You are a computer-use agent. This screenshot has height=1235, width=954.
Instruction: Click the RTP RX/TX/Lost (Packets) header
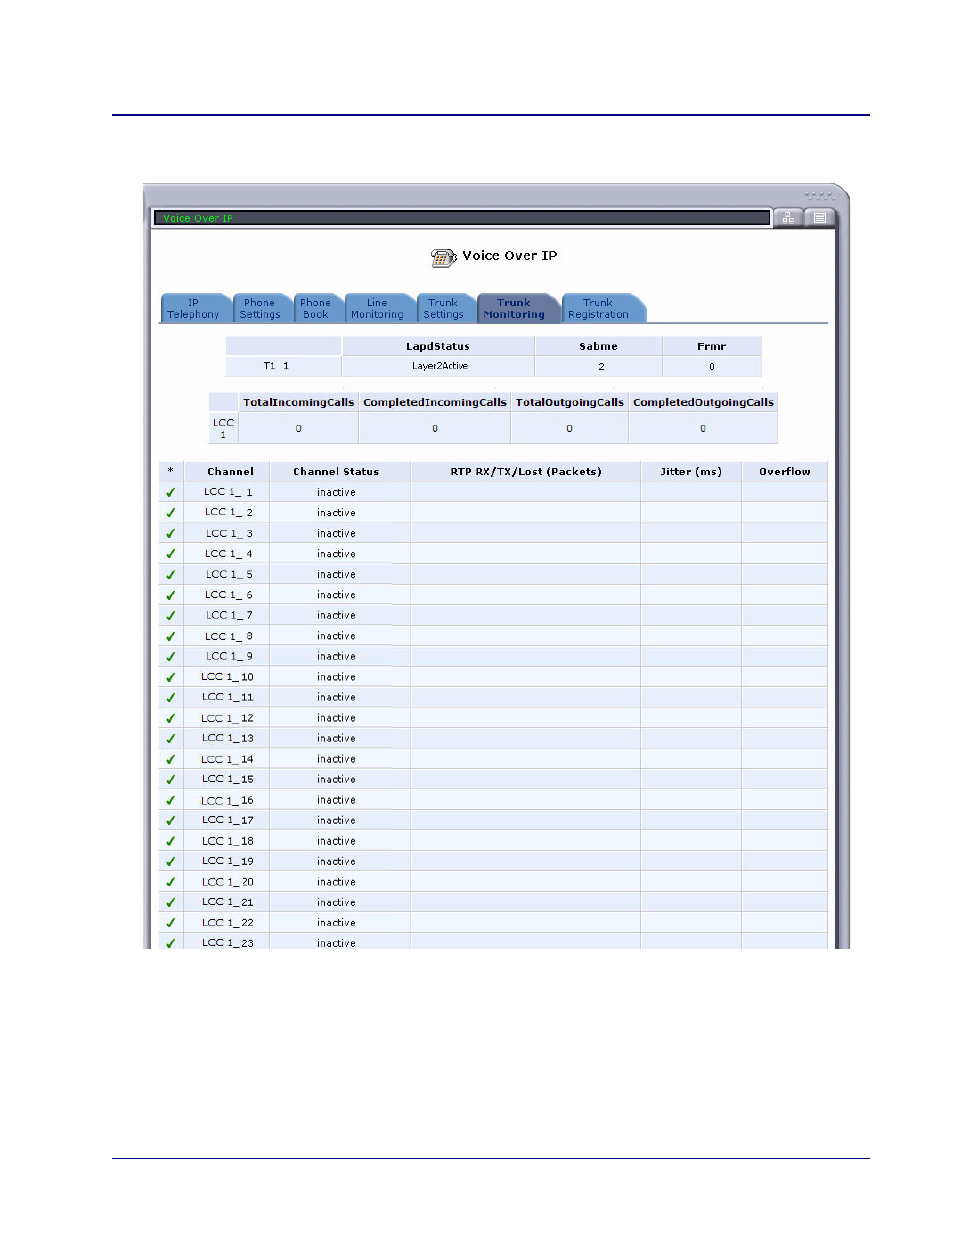point(526,471)
